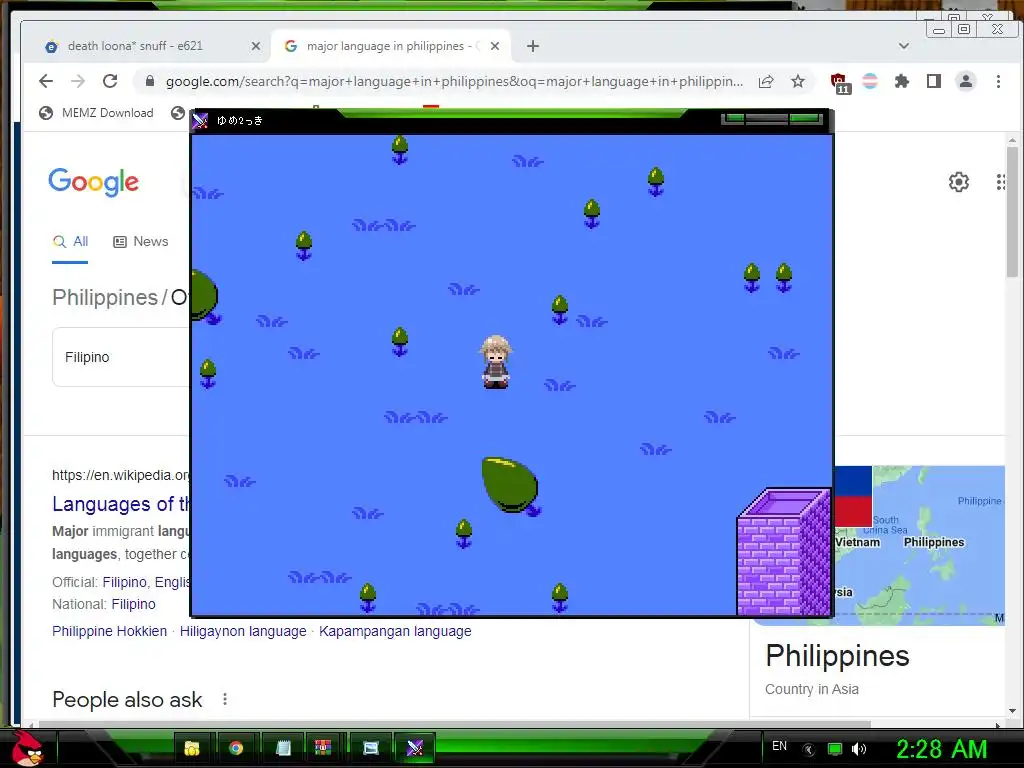The width and height of the screenshot is (1024, 768).
Task: Click the Filipino link next to National
Action: click(x=133, y=604)
